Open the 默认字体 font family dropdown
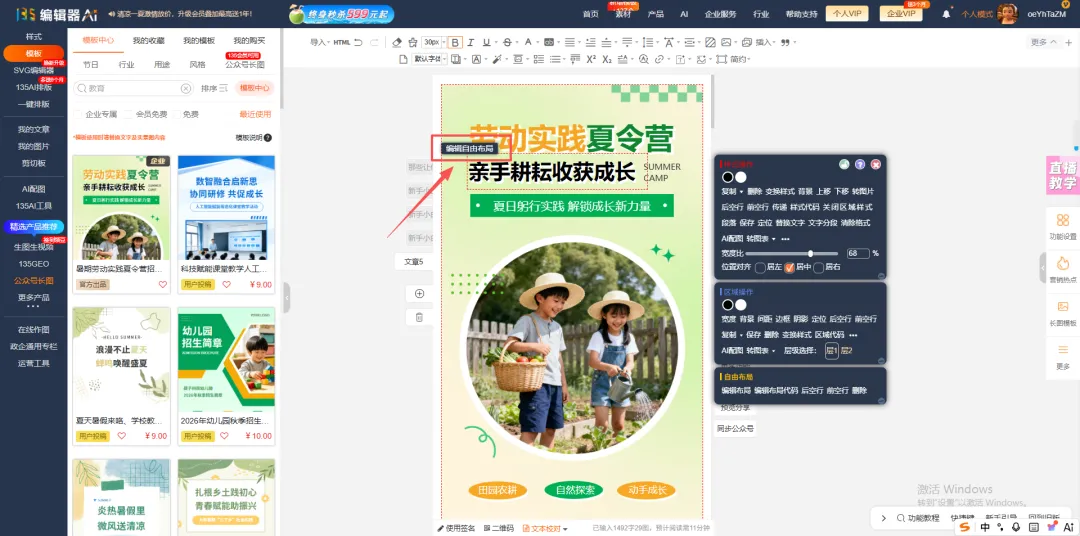1080x536 pixels. [430, 59]
